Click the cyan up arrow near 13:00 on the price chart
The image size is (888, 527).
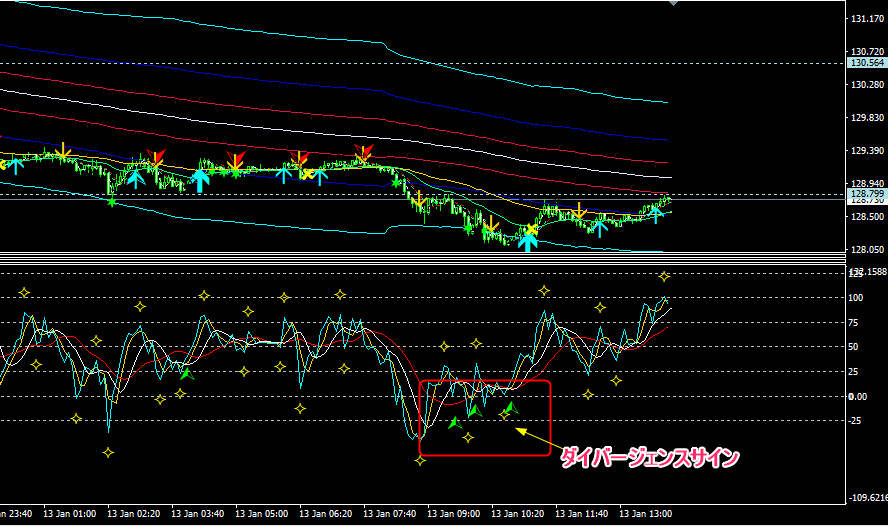(655, 215)
